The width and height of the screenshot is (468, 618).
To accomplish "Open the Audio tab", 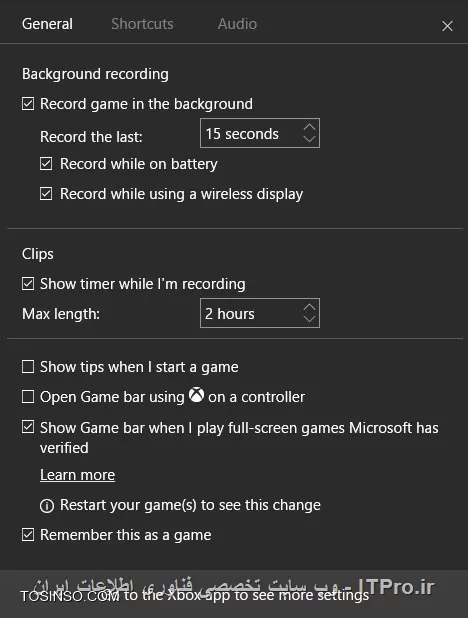I will pyautogui.click(x=237, y=24).
